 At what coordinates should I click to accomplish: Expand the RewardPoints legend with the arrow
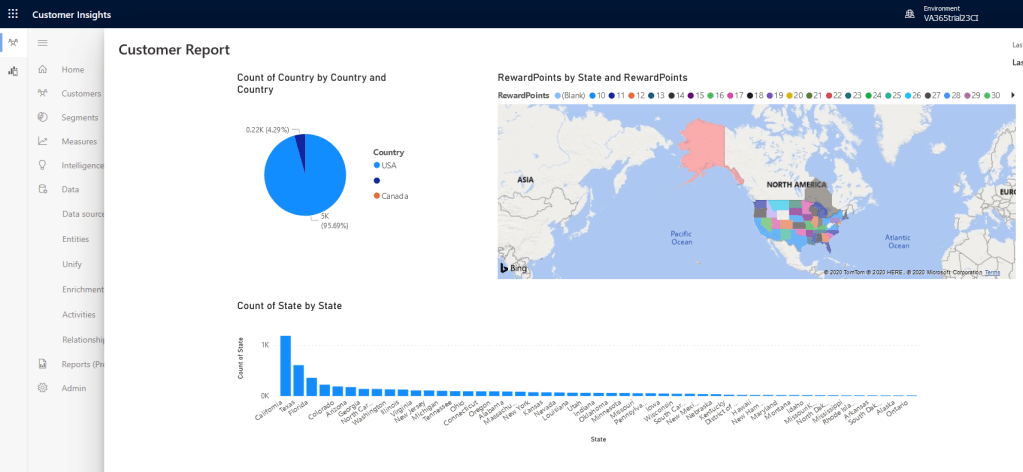[x=1013, y=95]
